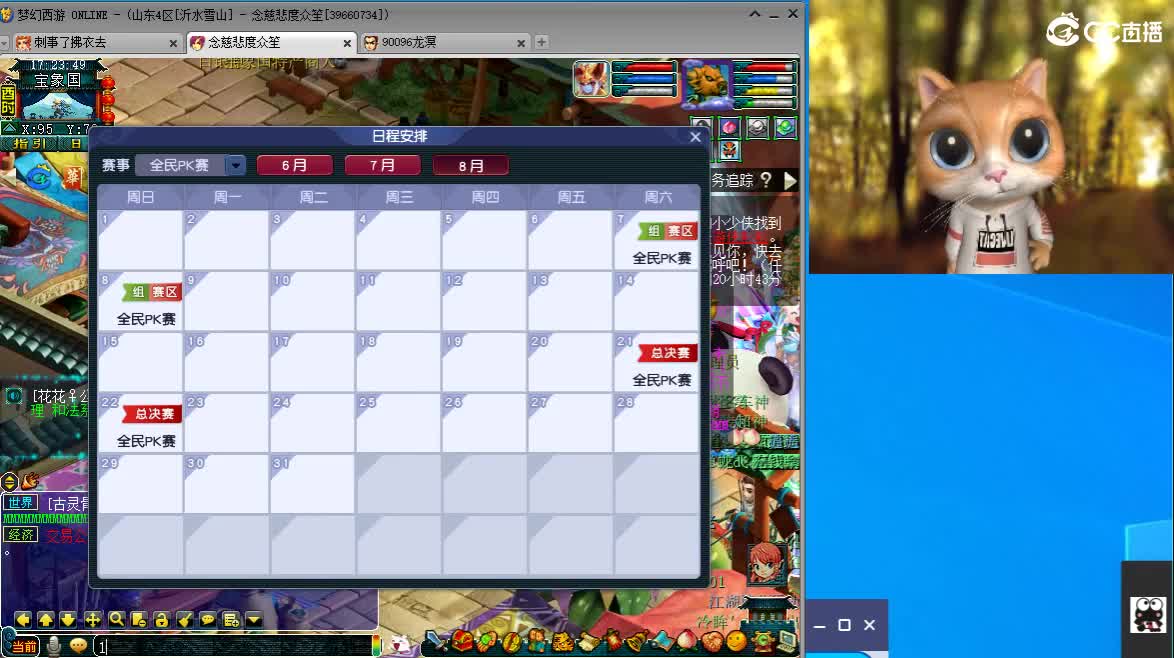Viewport: 1174px width, 658px height.
Task: Click the chat text input field
Action: (x=234, y=646)
